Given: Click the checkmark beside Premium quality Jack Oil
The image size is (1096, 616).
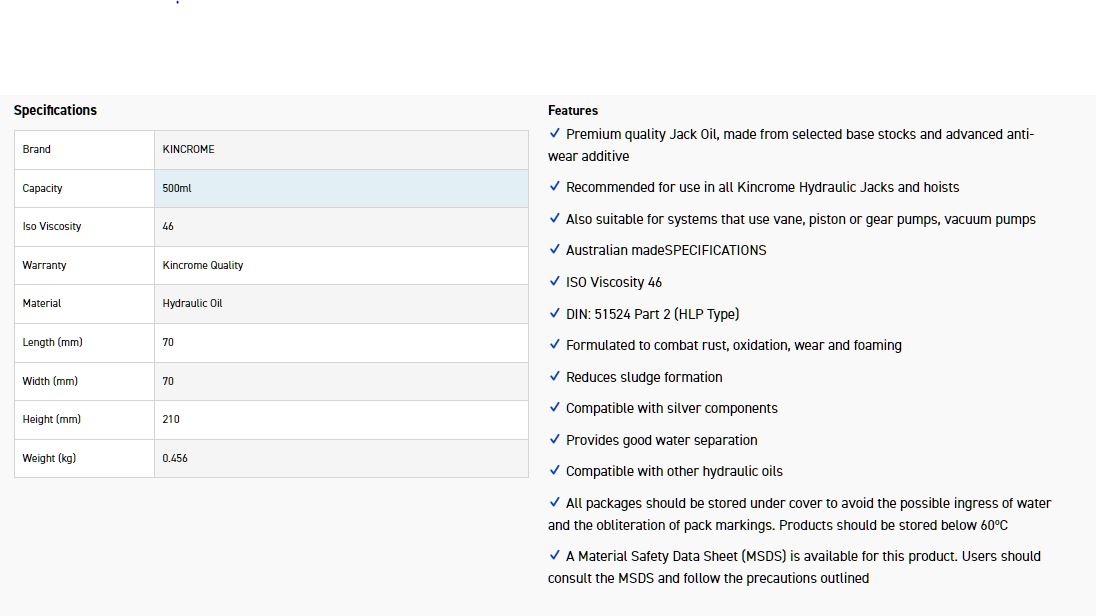Looking at the screenshot, I should (x=555, y=134).
